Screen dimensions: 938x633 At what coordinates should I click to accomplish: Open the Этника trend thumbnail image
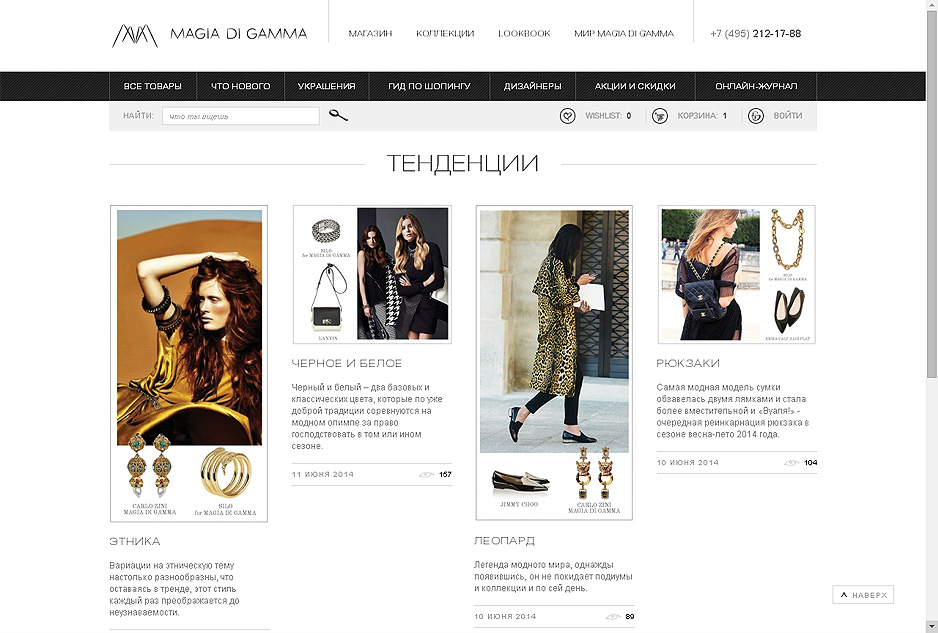click(189, 364)
